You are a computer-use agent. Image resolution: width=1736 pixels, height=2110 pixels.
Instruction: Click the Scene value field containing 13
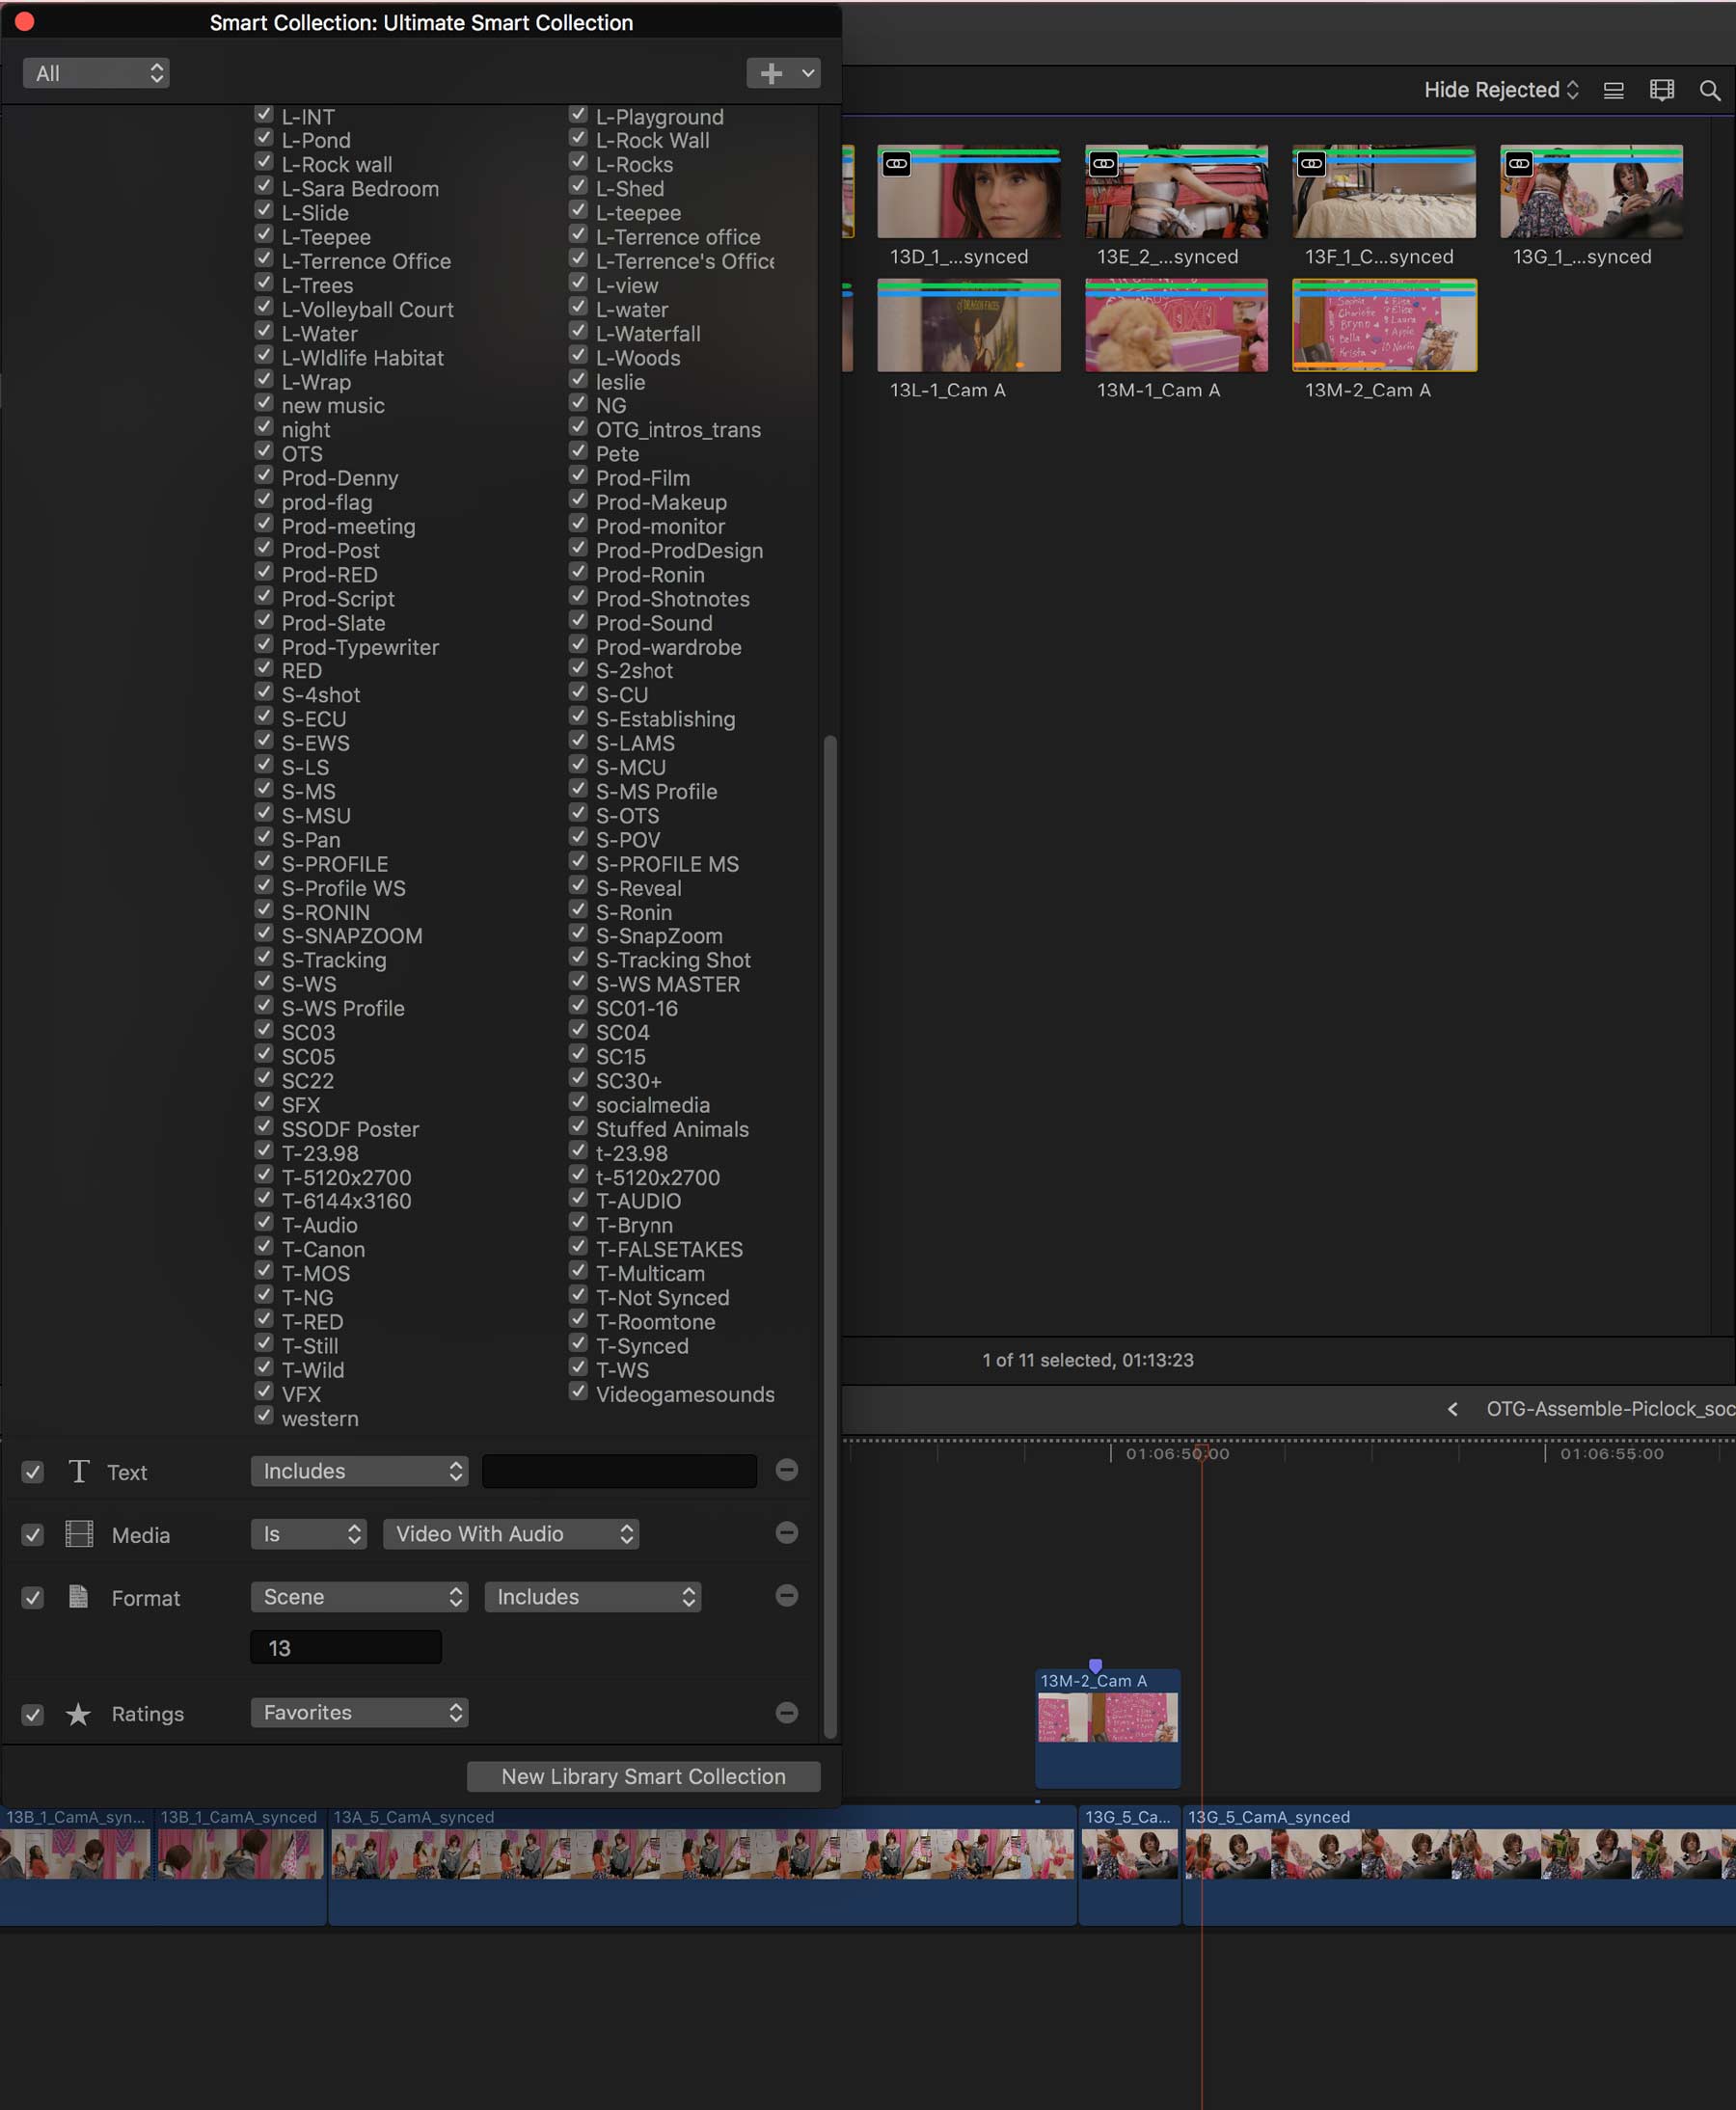tap(346, 1647)
